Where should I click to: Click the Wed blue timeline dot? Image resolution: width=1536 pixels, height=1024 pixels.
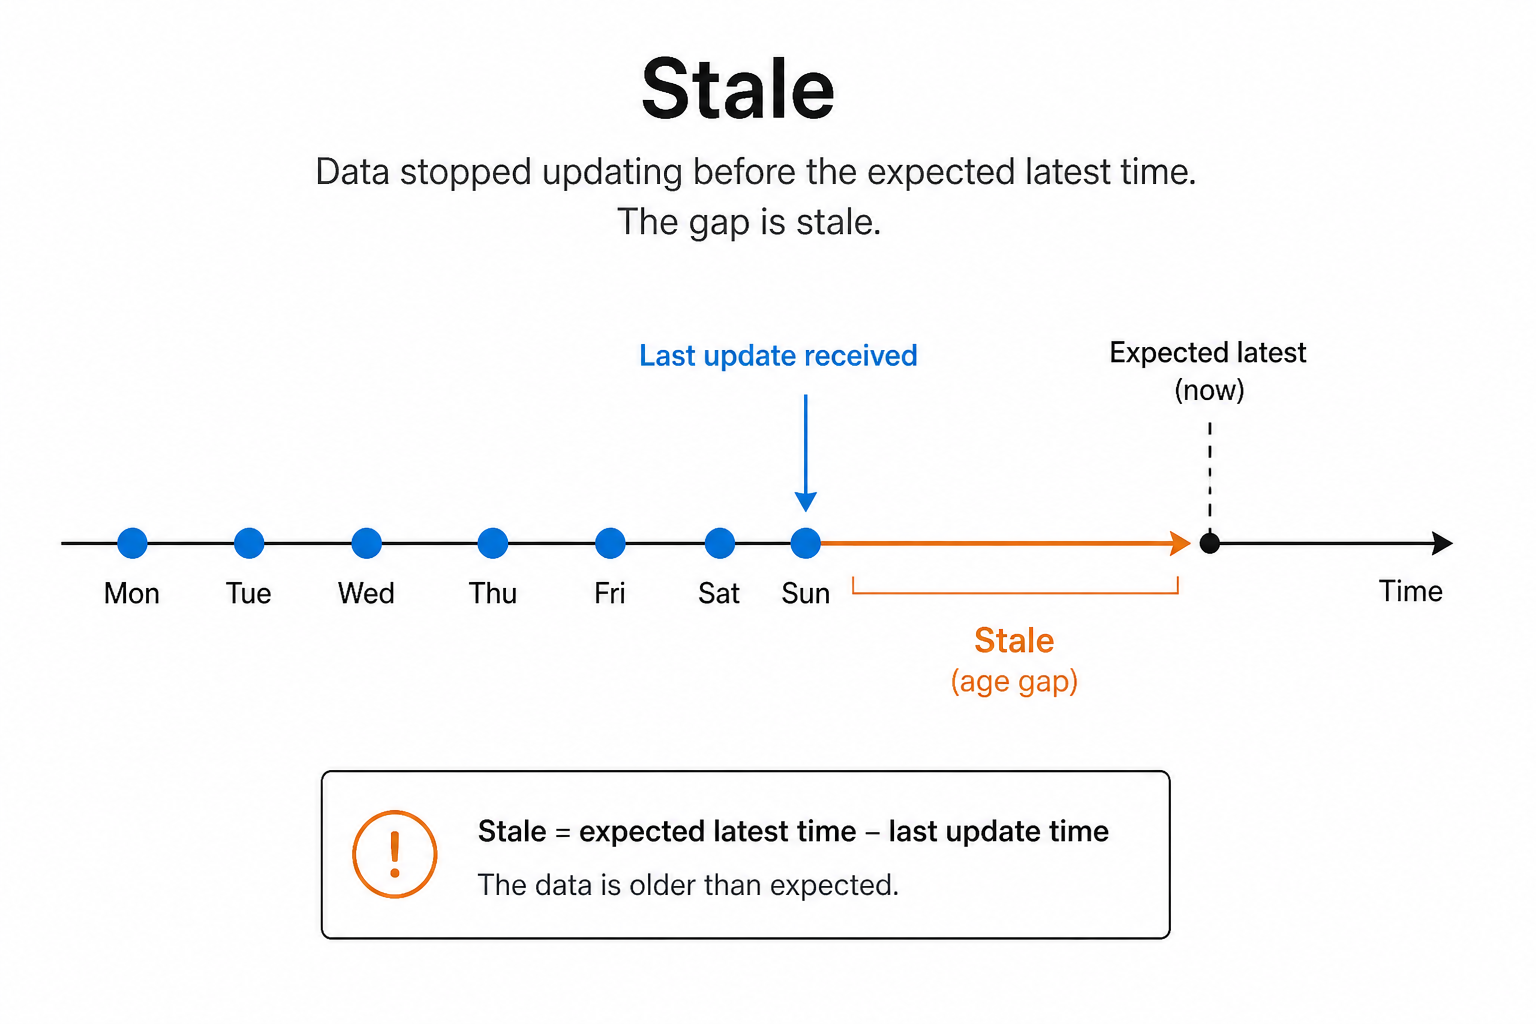click(x=367, y=543)
